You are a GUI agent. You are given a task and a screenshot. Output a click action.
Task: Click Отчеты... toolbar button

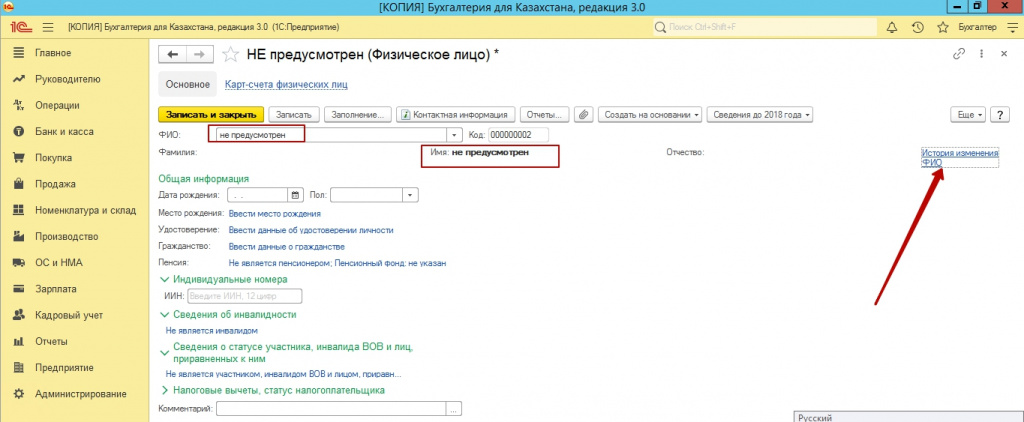545,114
